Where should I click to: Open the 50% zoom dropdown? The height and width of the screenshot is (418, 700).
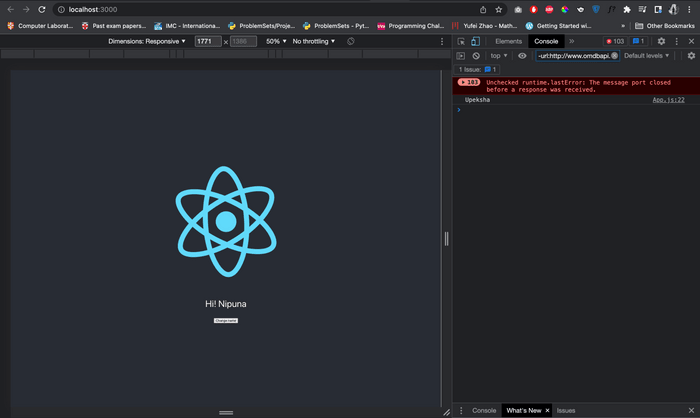click(276, 41)
